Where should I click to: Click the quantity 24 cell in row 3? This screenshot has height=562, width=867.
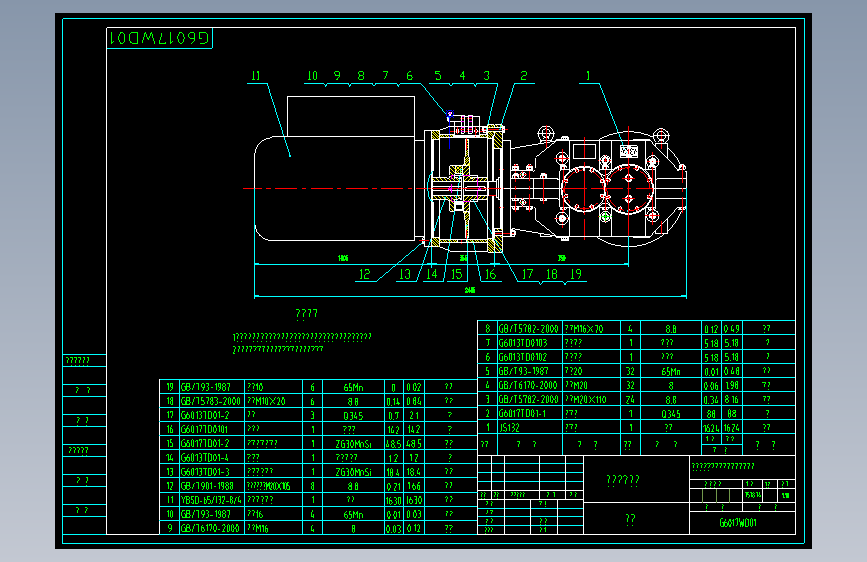pos(630,399)
